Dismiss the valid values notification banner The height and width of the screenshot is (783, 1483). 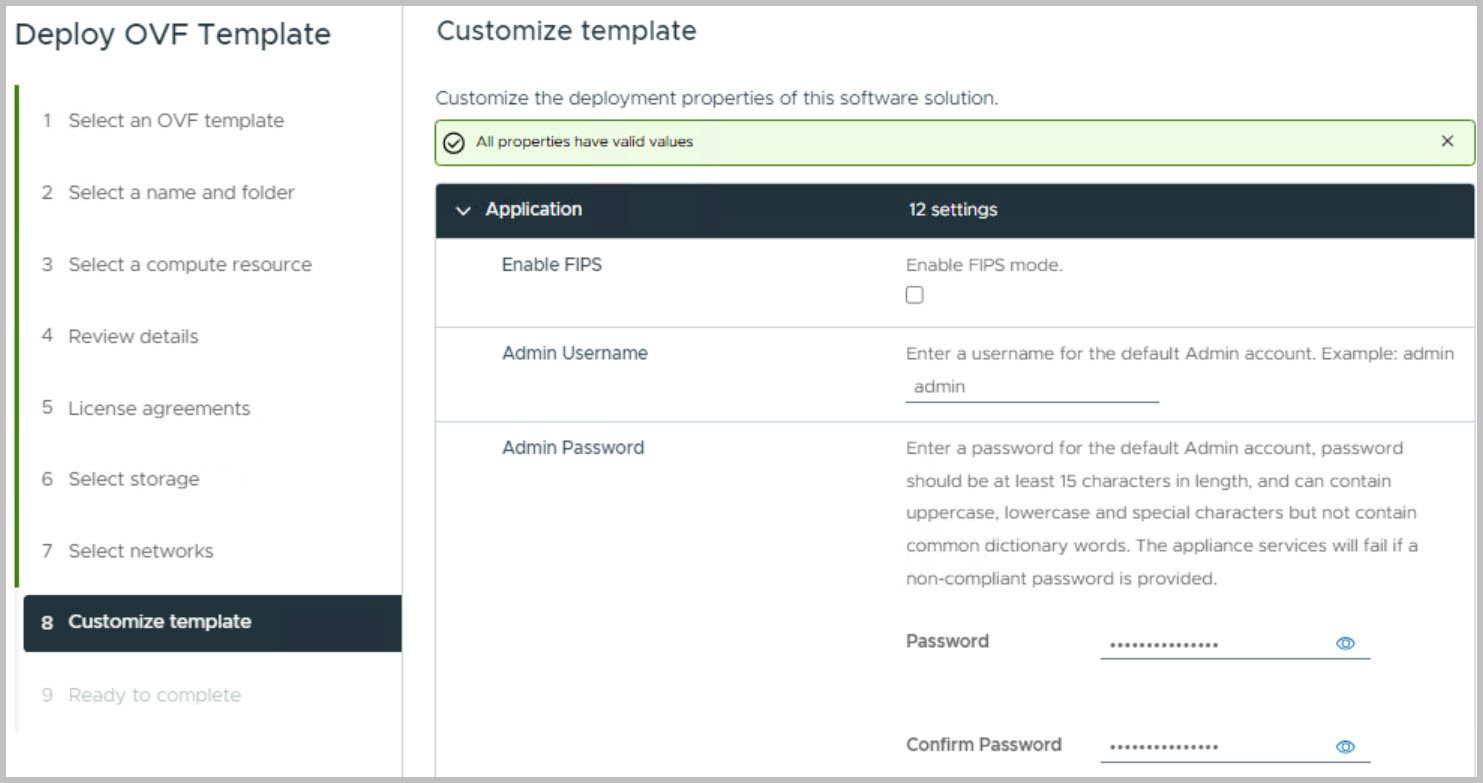1447,142
